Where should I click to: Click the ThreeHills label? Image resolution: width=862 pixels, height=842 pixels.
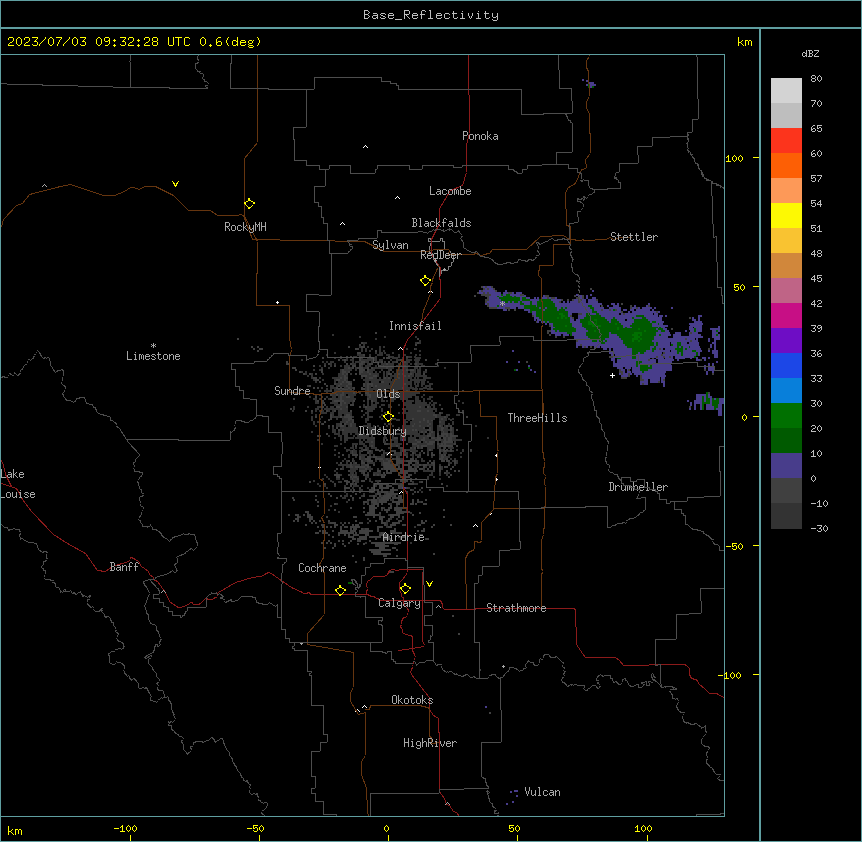pyautogui.click(x=537, y=418)
